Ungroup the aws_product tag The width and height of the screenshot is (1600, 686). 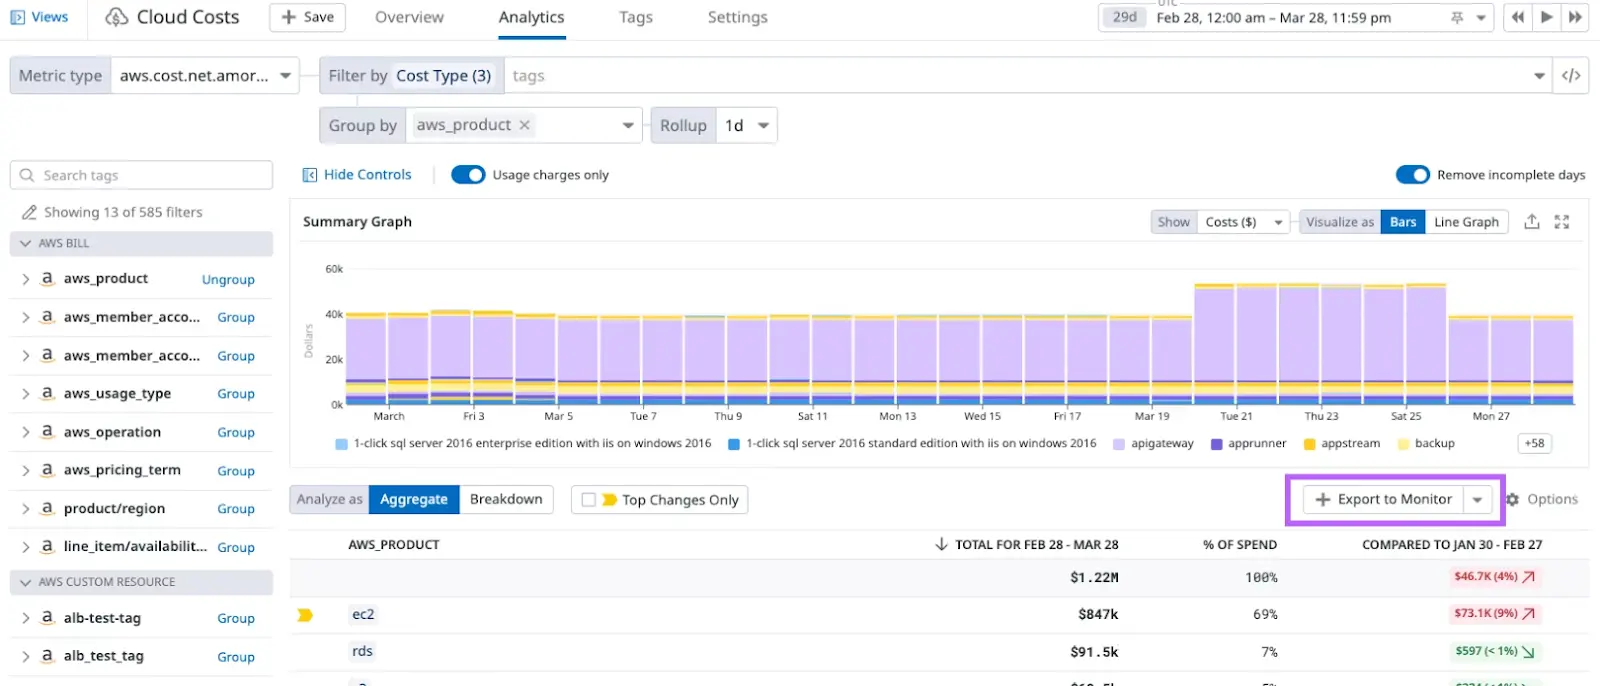228,280
